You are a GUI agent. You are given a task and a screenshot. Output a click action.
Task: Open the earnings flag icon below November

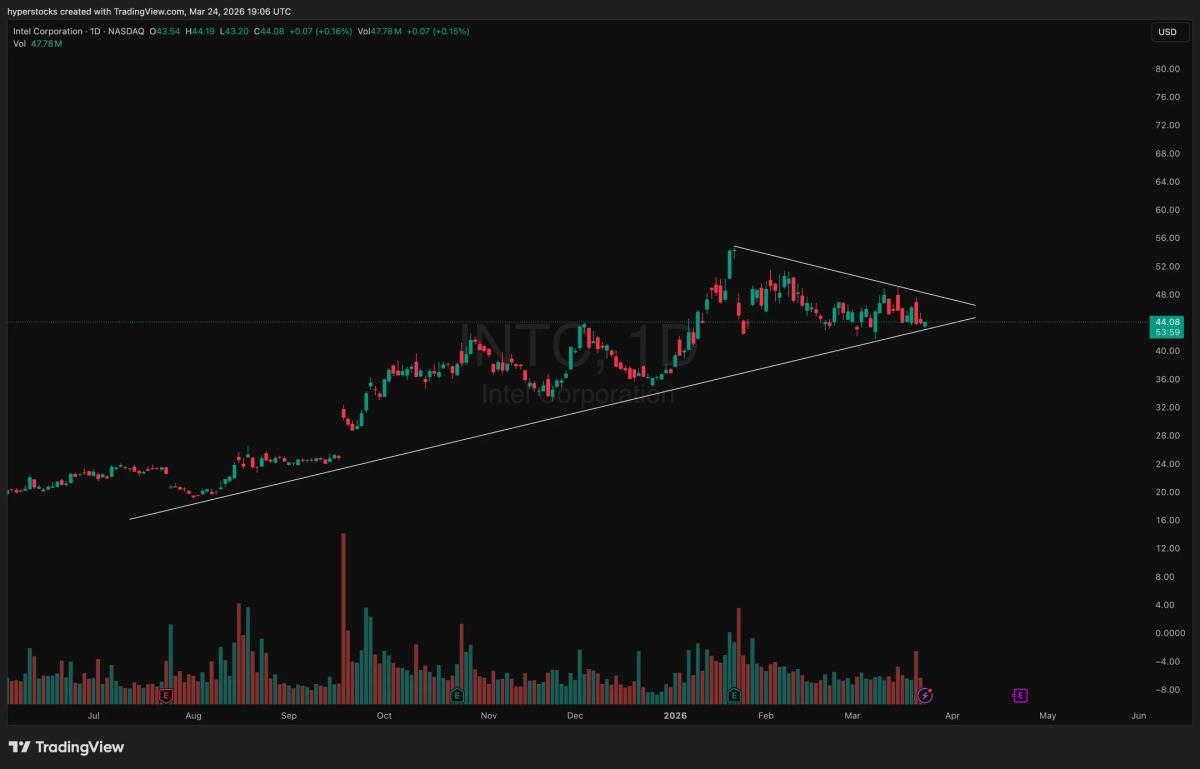tap(457, 694)
